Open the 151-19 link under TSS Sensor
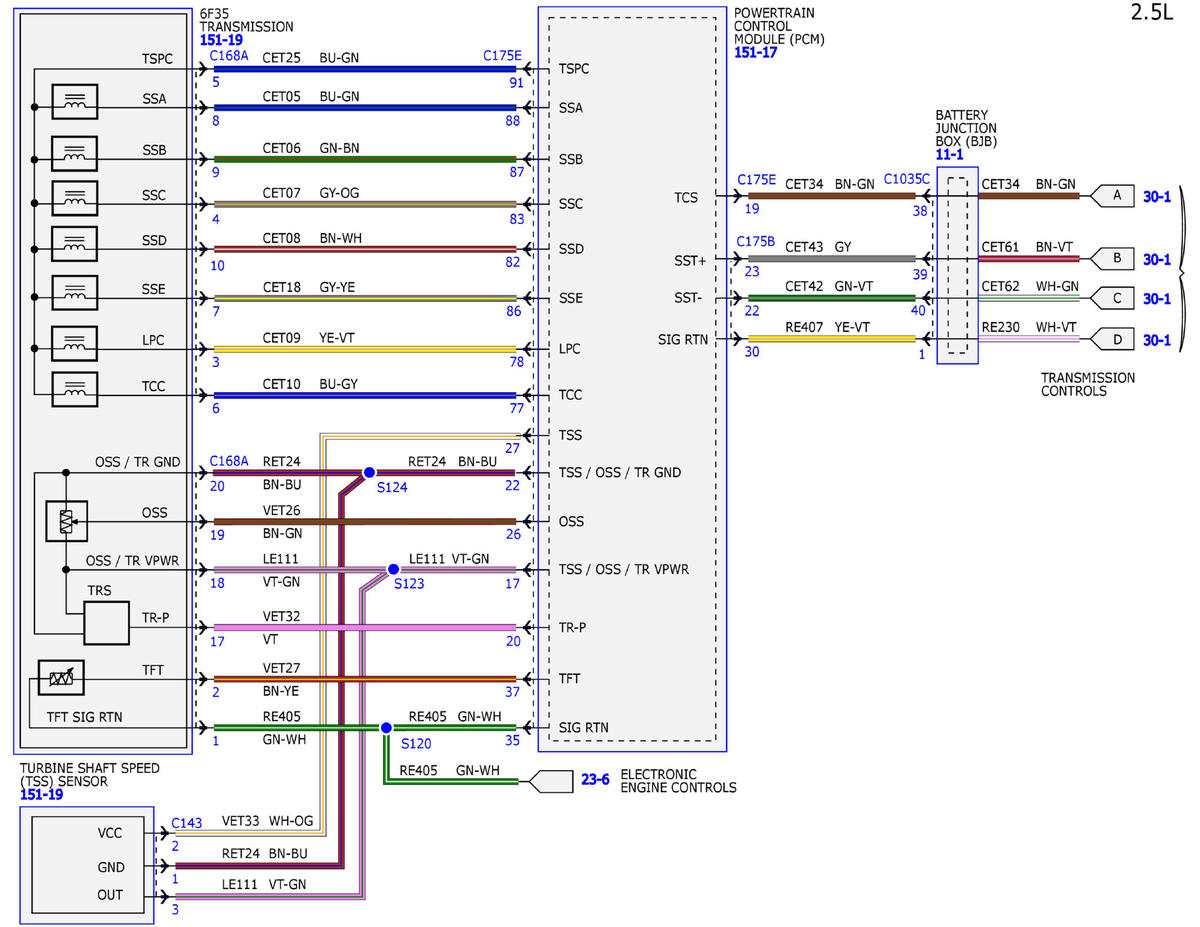The height and width of the screenshot is (927, 1200). click(x=41, y=794)
